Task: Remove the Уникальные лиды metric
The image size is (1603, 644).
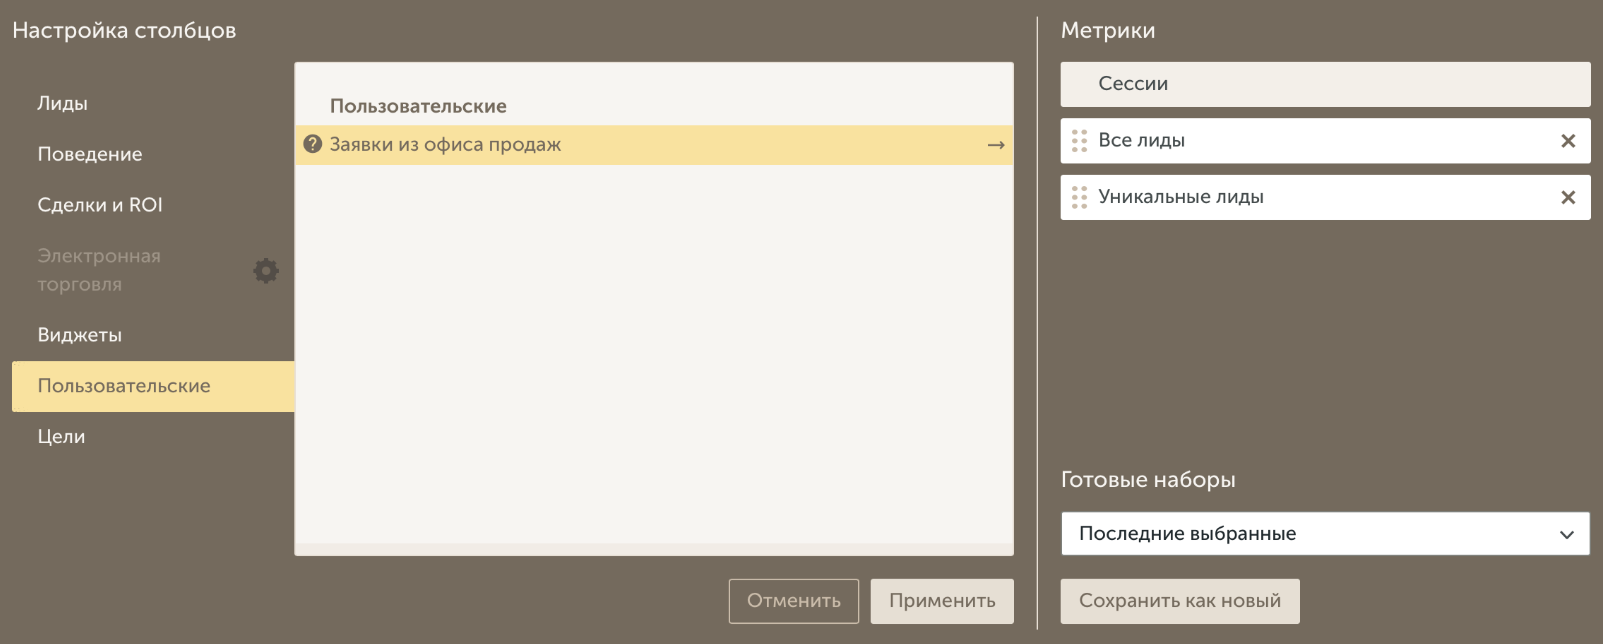Action: coord(1568,198)
